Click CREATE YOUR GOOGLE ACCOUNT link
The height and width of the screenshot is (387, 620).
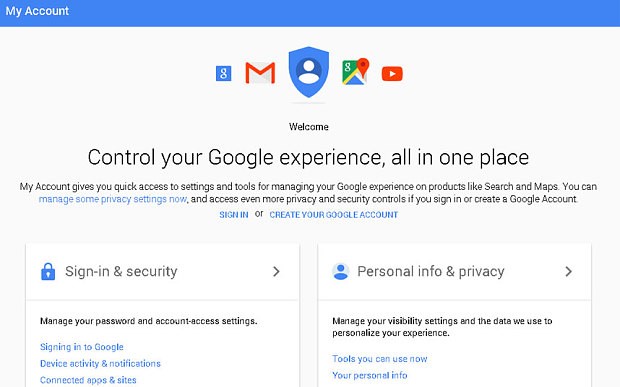click(334, 215)
